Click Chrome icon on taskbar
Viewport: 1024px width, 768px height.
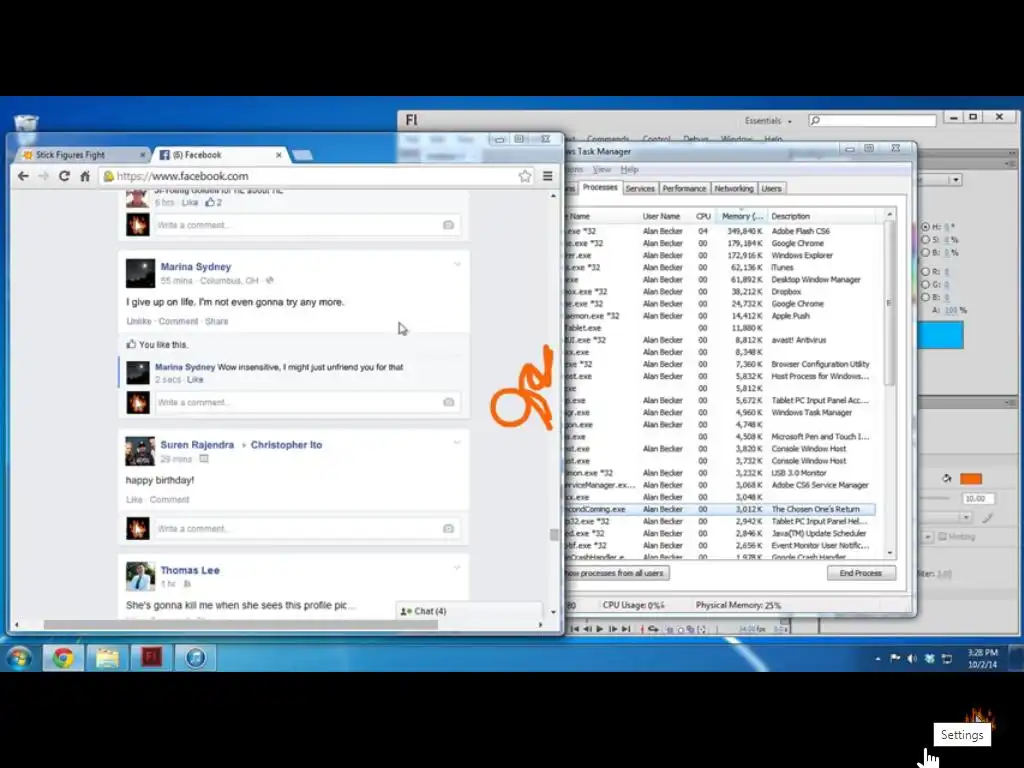(x=63, y=658)
